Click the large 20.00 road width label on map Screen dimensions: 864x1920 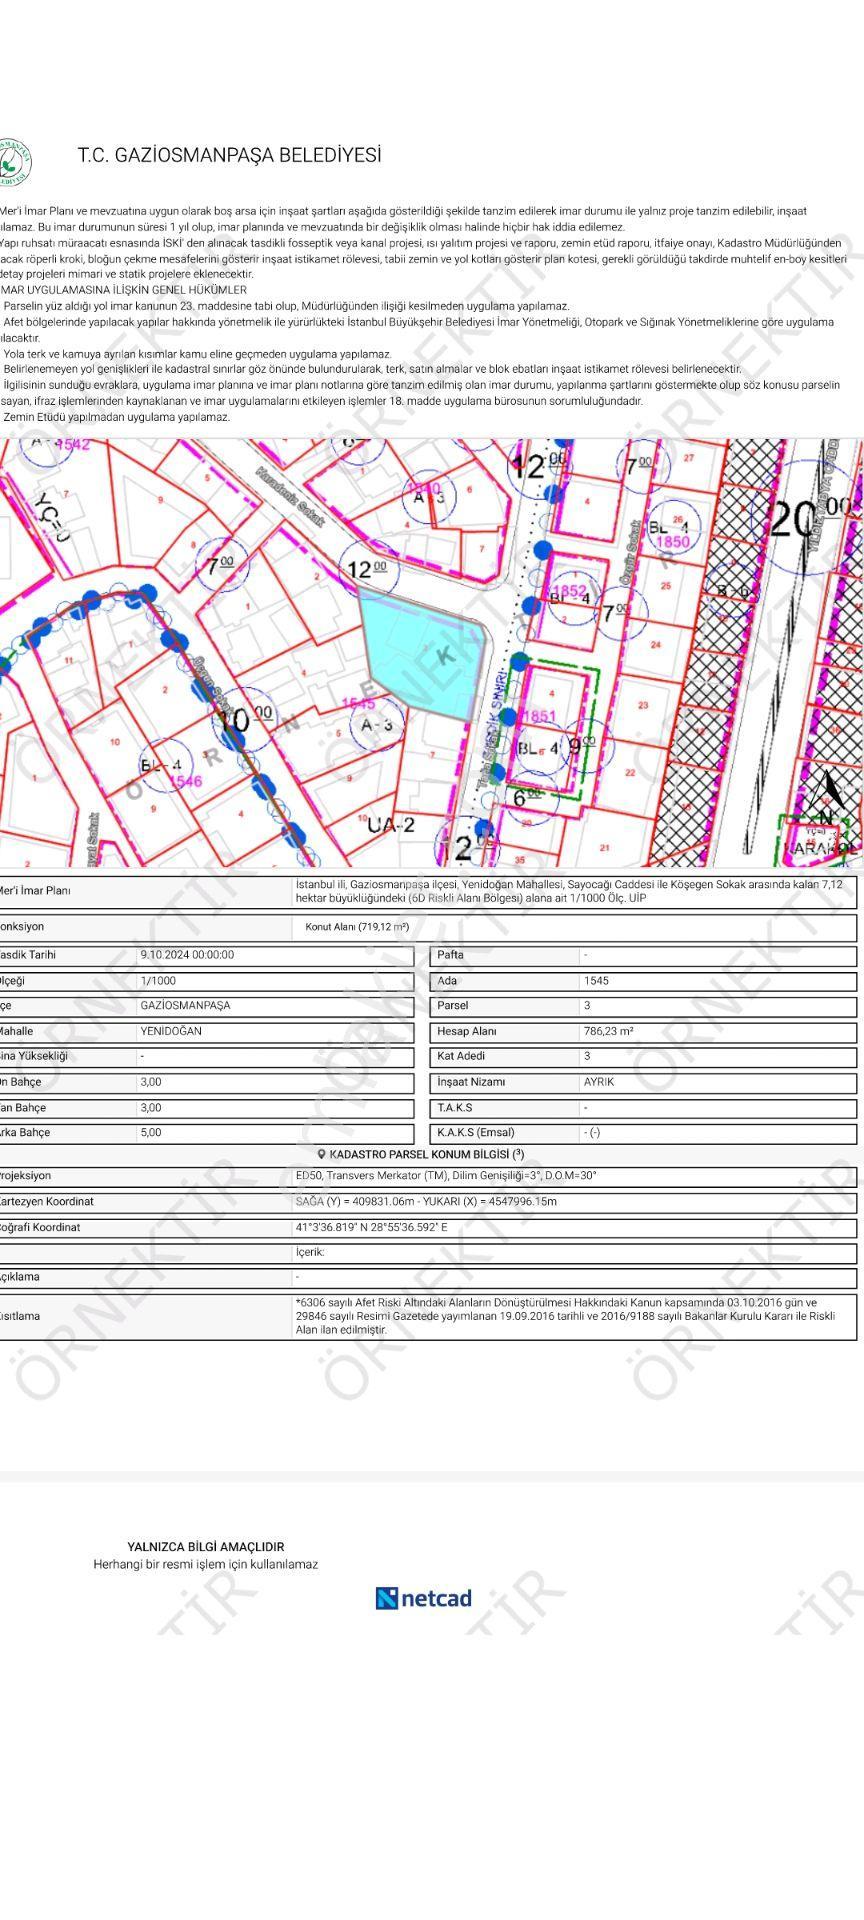[812, 517]
